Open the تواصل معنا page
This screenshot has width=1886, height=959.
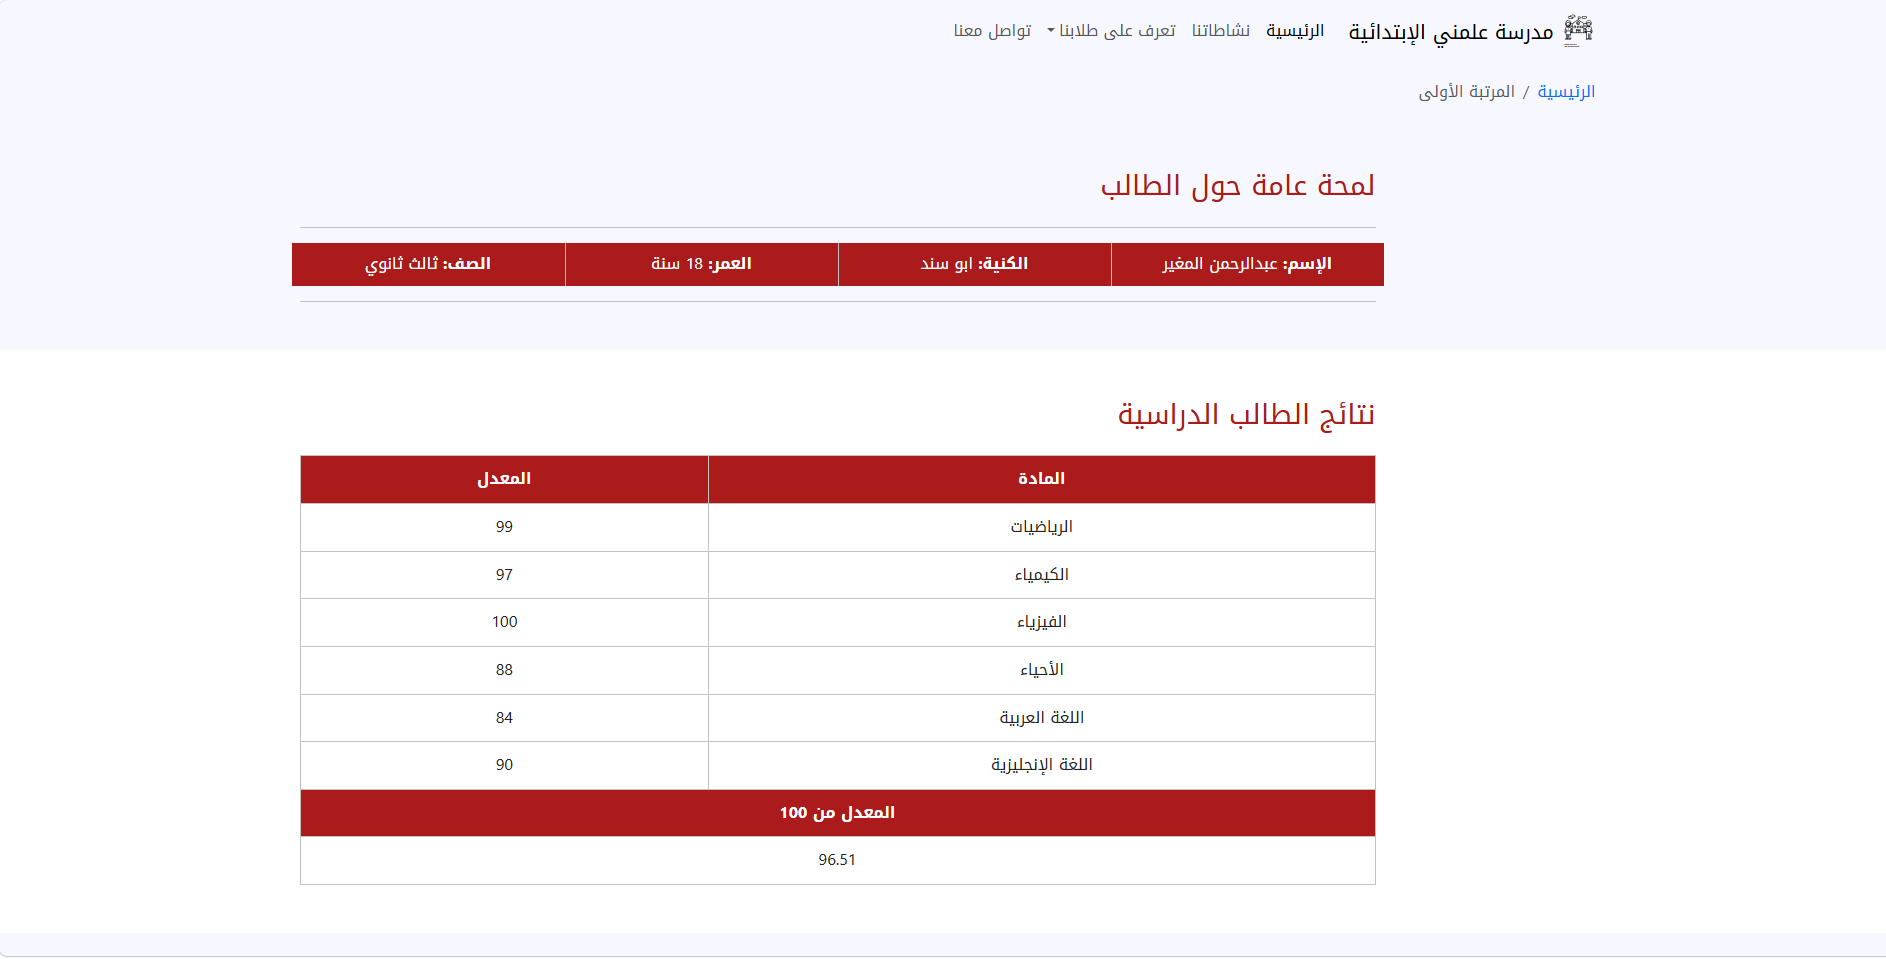pos(992,31)
